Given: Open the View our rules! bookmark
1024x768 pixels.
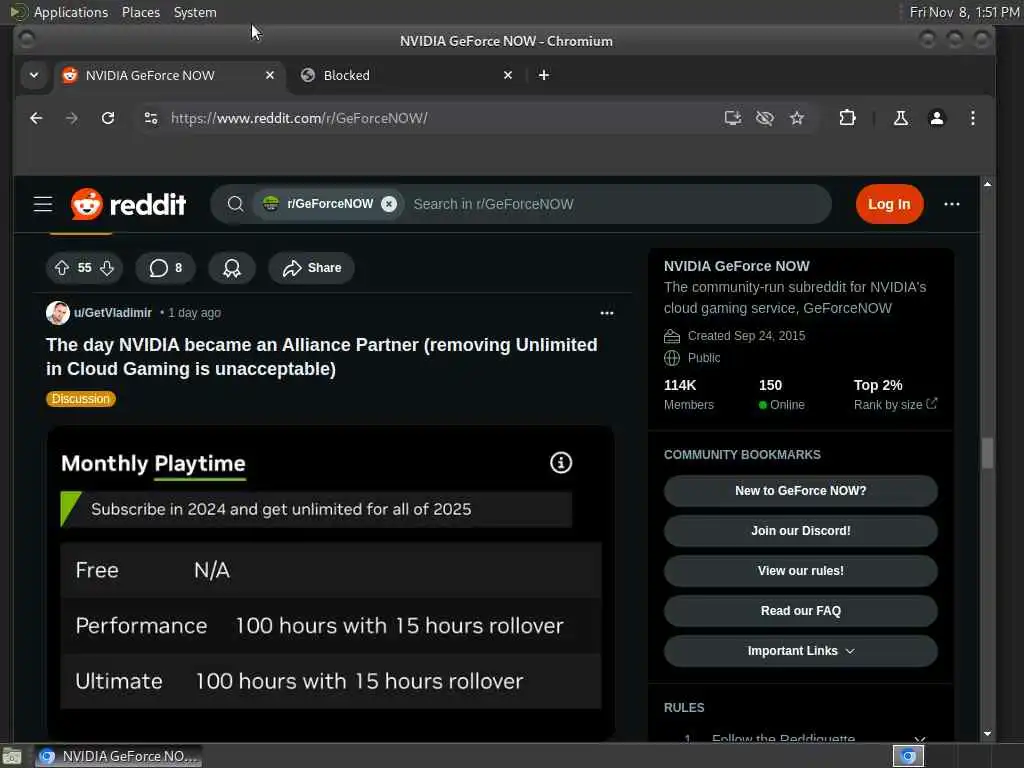Looking at the screenshot, I should [x=801, y=571].
